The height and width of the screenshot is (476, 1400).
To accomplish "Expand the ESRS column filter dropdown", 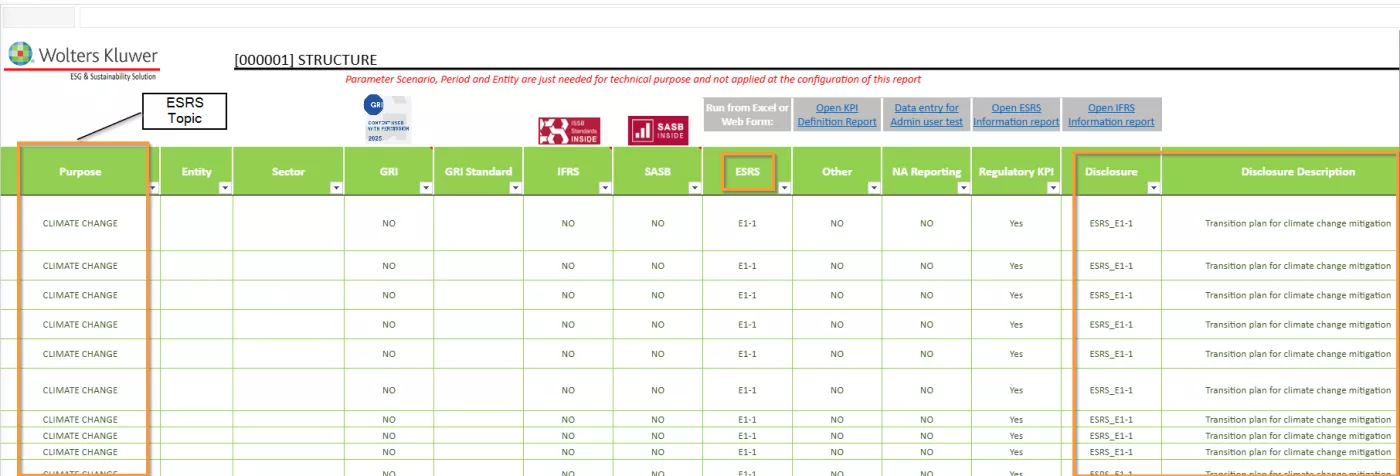I will point(783,187).
